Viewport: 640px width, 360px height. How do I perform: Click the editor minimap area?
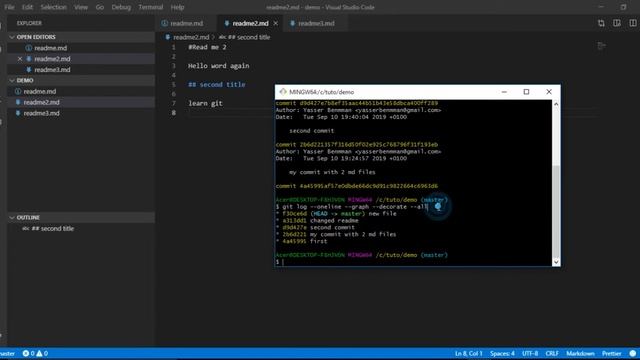click(601, 46)
